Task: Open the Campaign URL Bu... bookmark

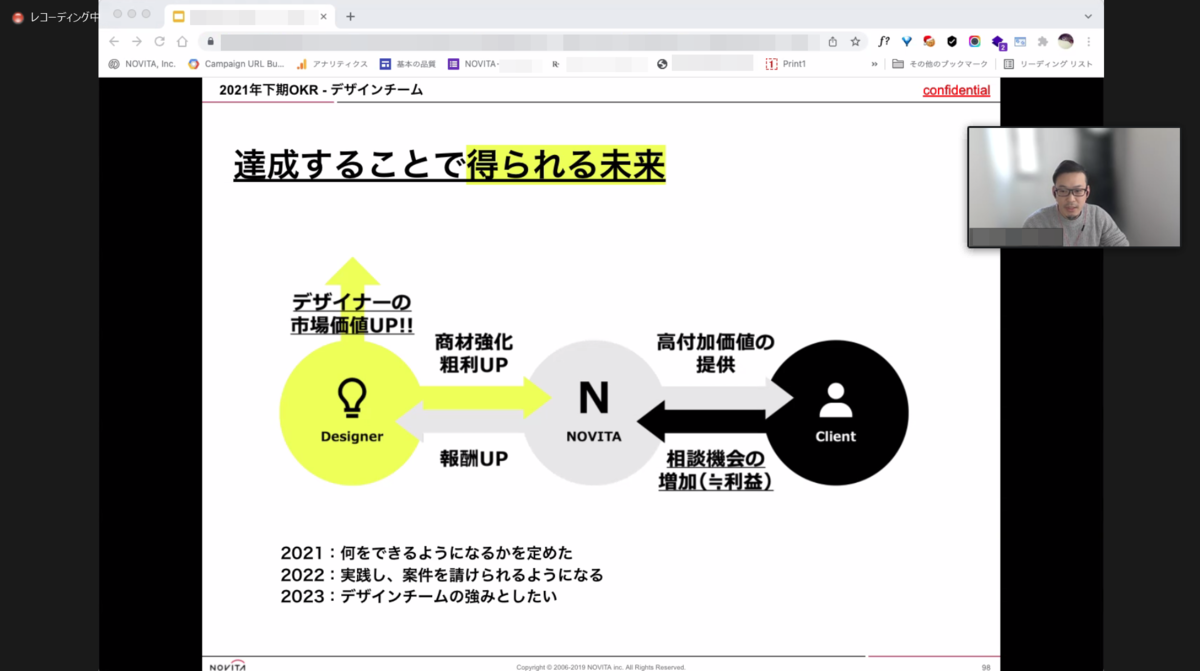Action: pos(236,64)
